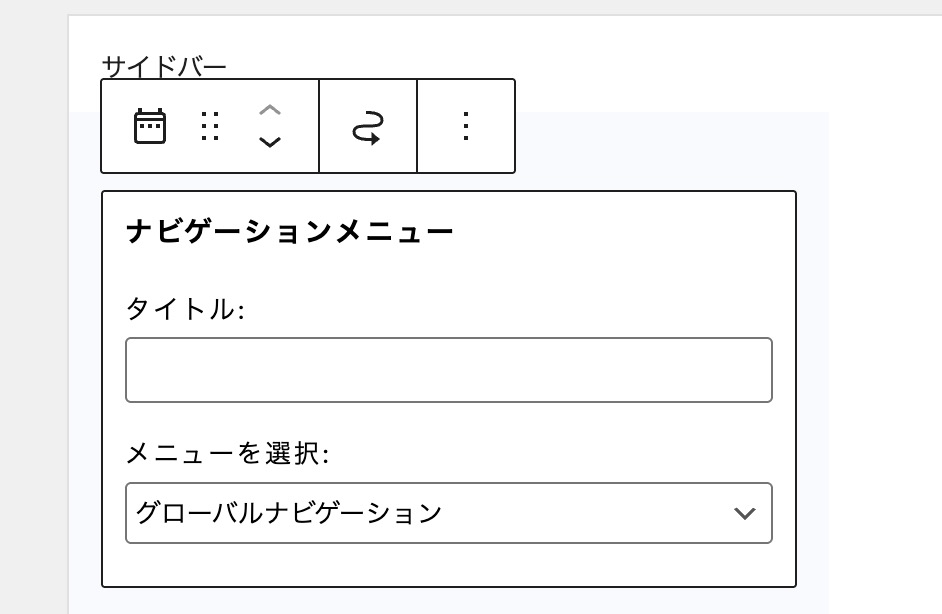Click the pale sidebar area right of widget
The width and height of the screenshot is (942, 614).
(x=813, y=360)
